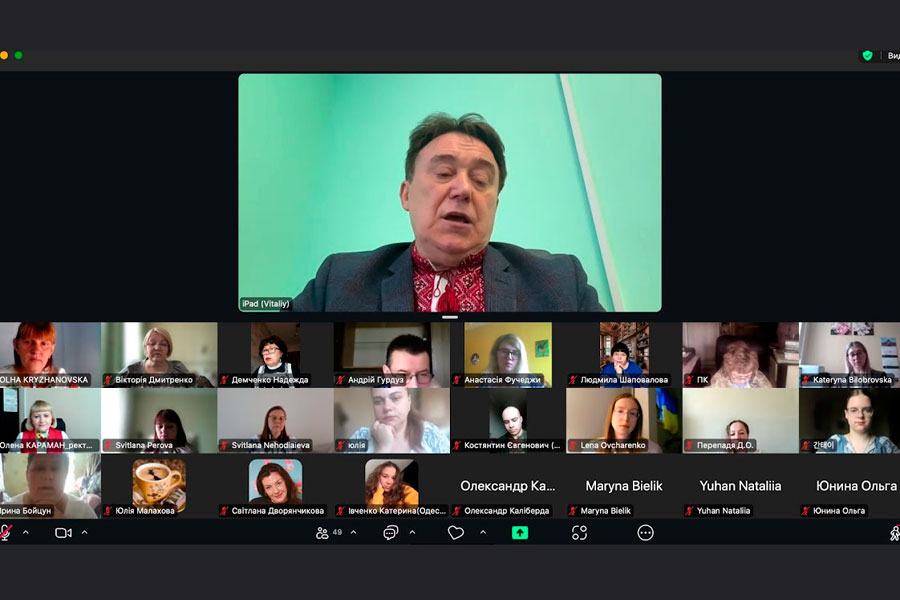This screenshot has height=600, width=900.
Task: Click muted mic icon on Maryna Bielik label
Action: [573, 510]
